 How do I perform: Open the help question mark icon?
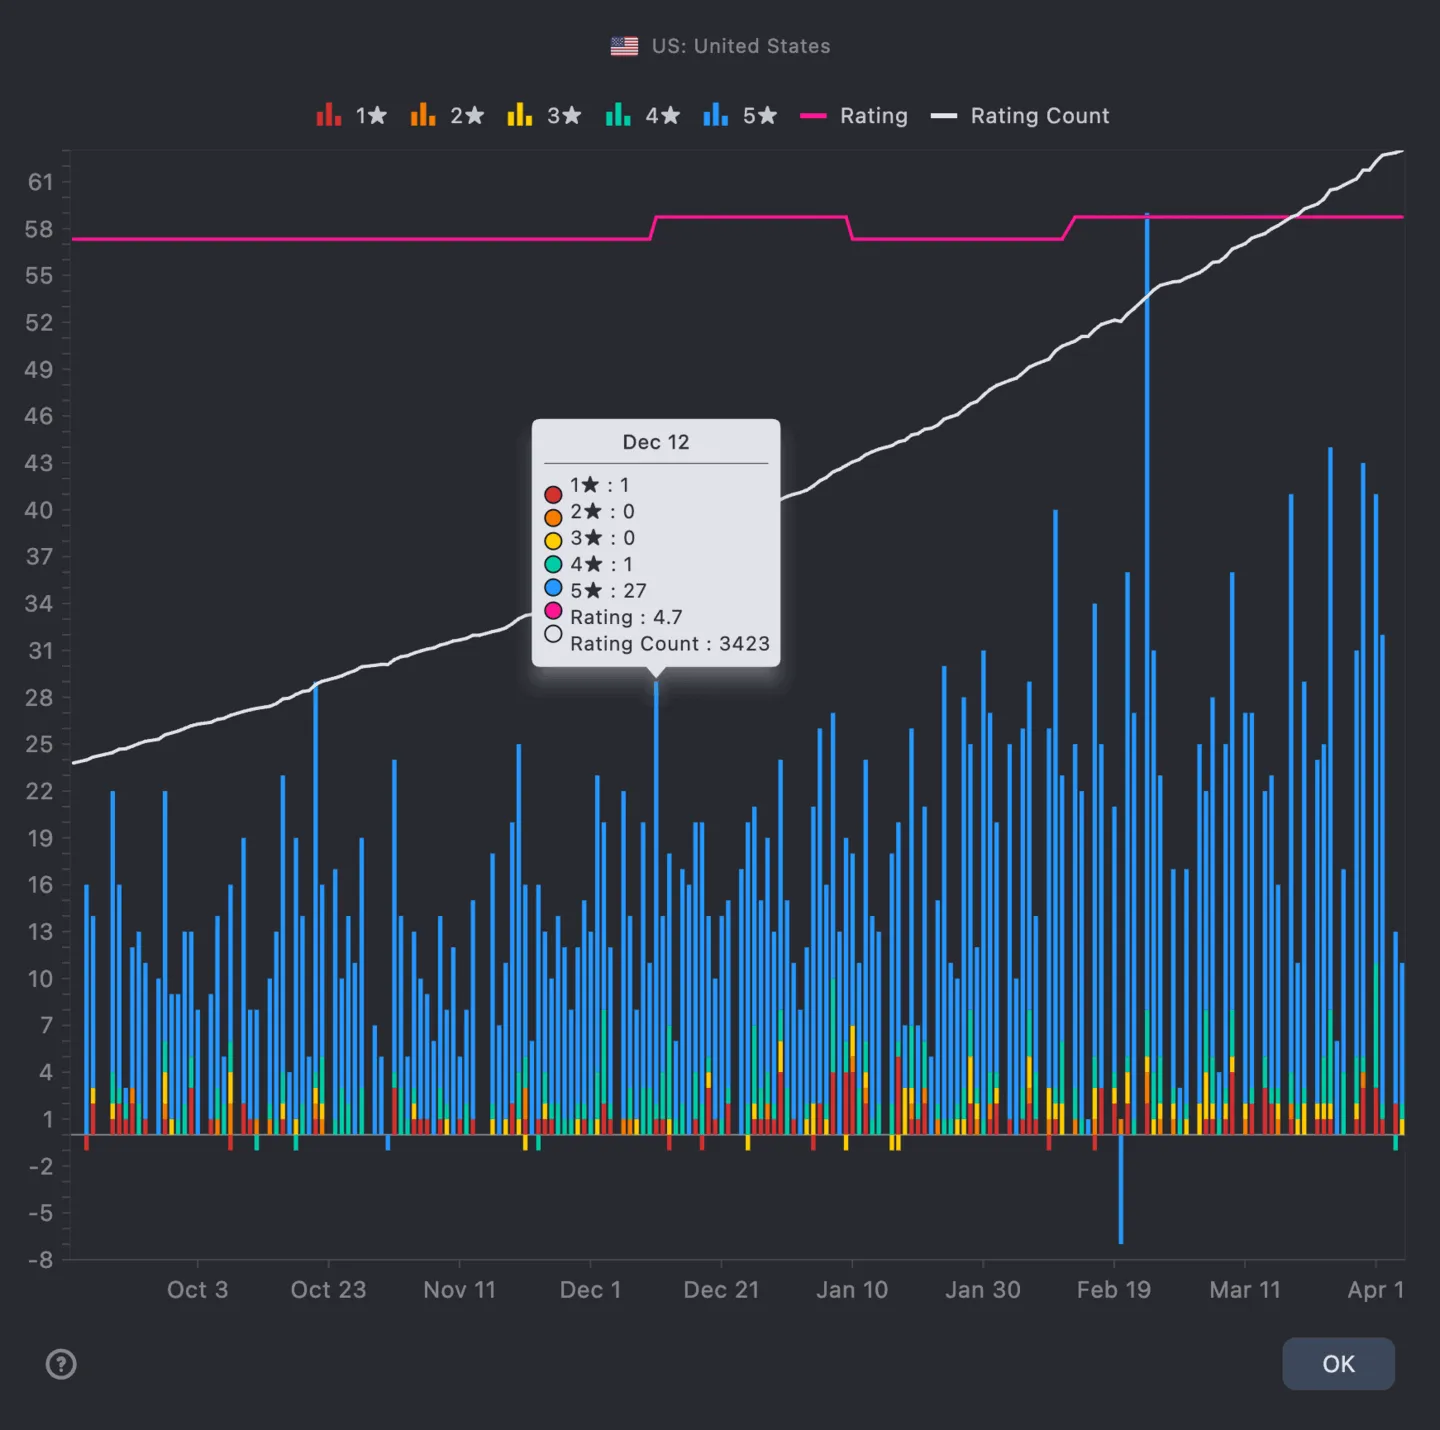click(x=61, y=1364)
